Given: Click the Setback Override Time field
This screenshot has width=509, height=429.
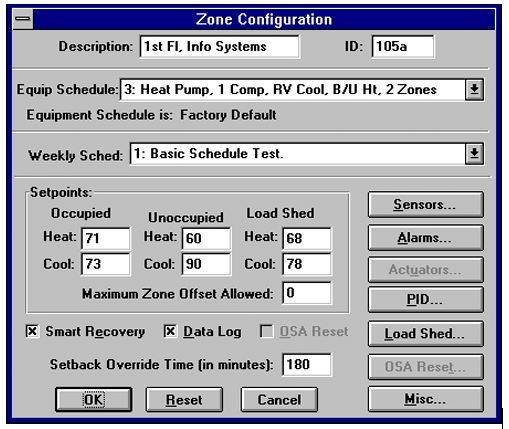Looking at the screenshot, I should pyautogui.click(x=307, y=365).
